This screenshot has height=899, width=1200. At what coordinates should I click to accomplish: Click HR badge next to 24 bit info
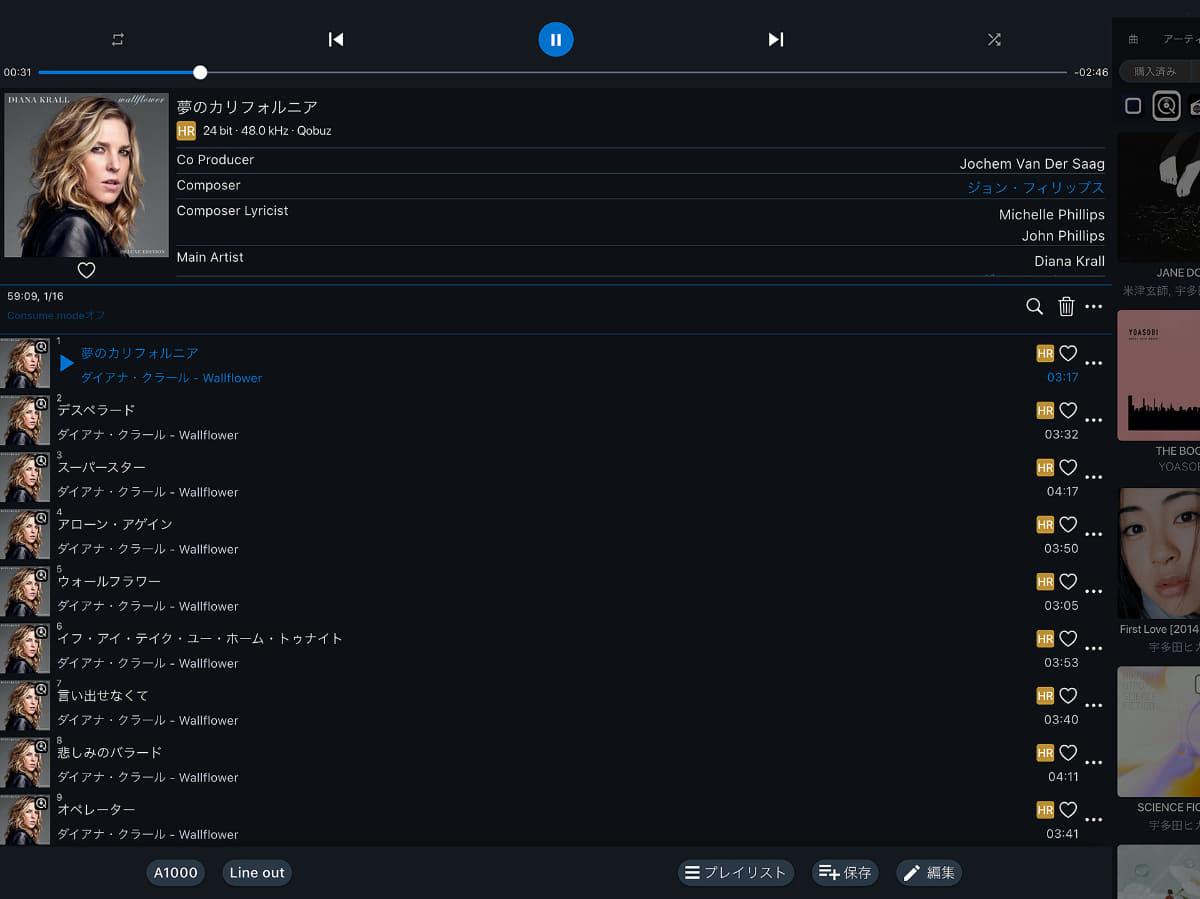click(x=186, y=131)
